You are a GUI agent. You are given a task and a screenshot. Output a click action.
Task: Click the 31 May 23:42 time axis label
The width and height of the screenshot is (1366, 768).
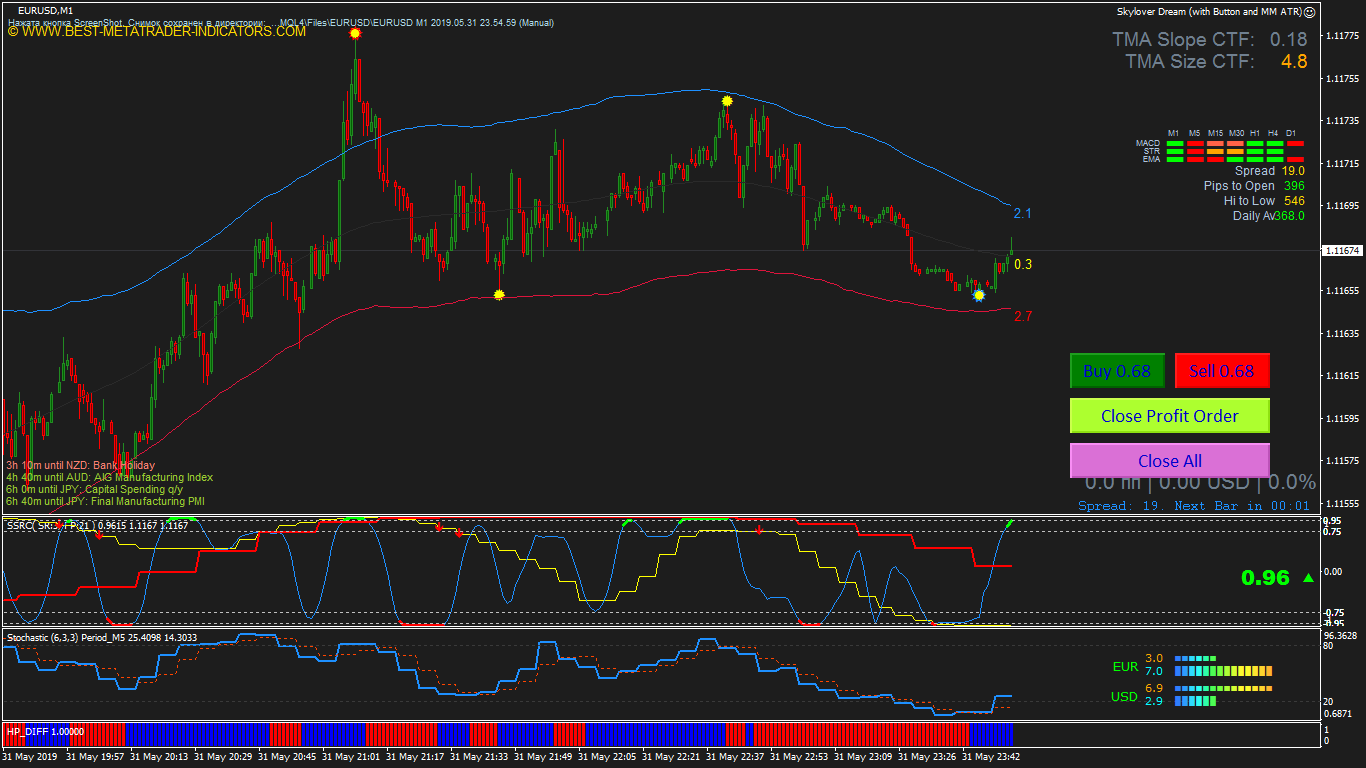991,757
